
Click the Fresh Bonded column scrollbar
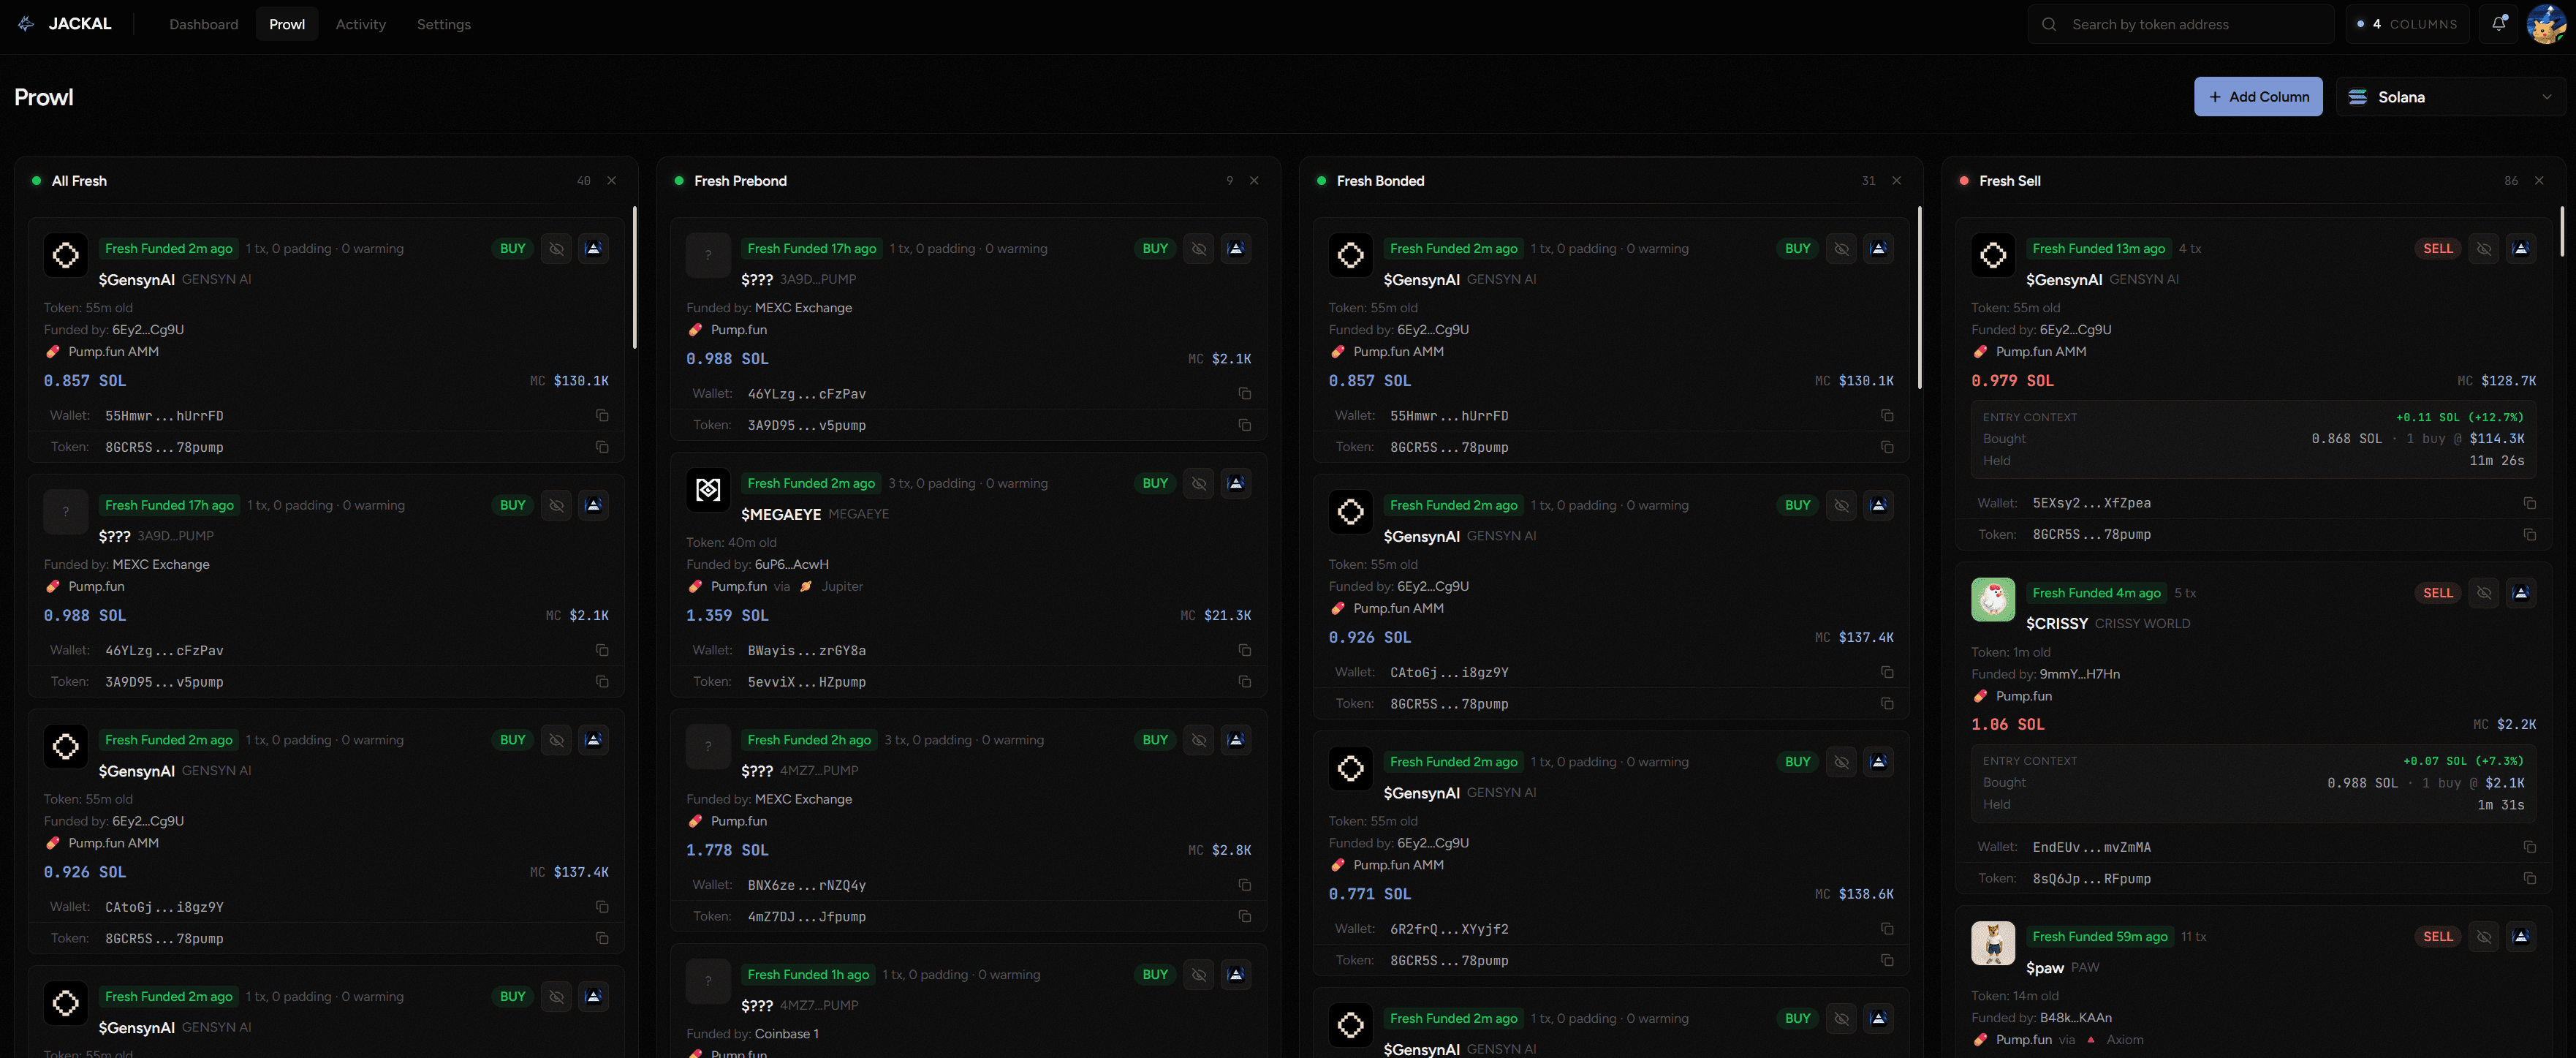(x=1919, y=298)
